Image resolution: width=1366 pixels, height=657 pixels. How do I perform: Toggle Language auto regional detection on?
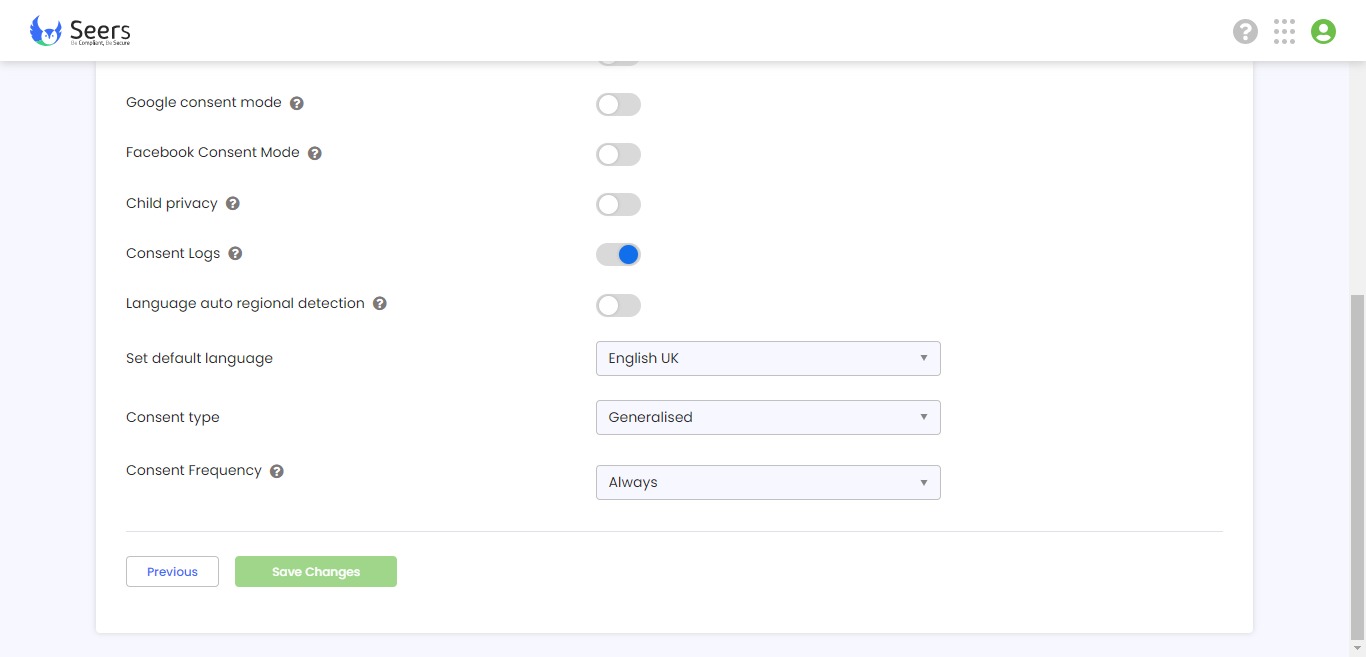(618, 305)
